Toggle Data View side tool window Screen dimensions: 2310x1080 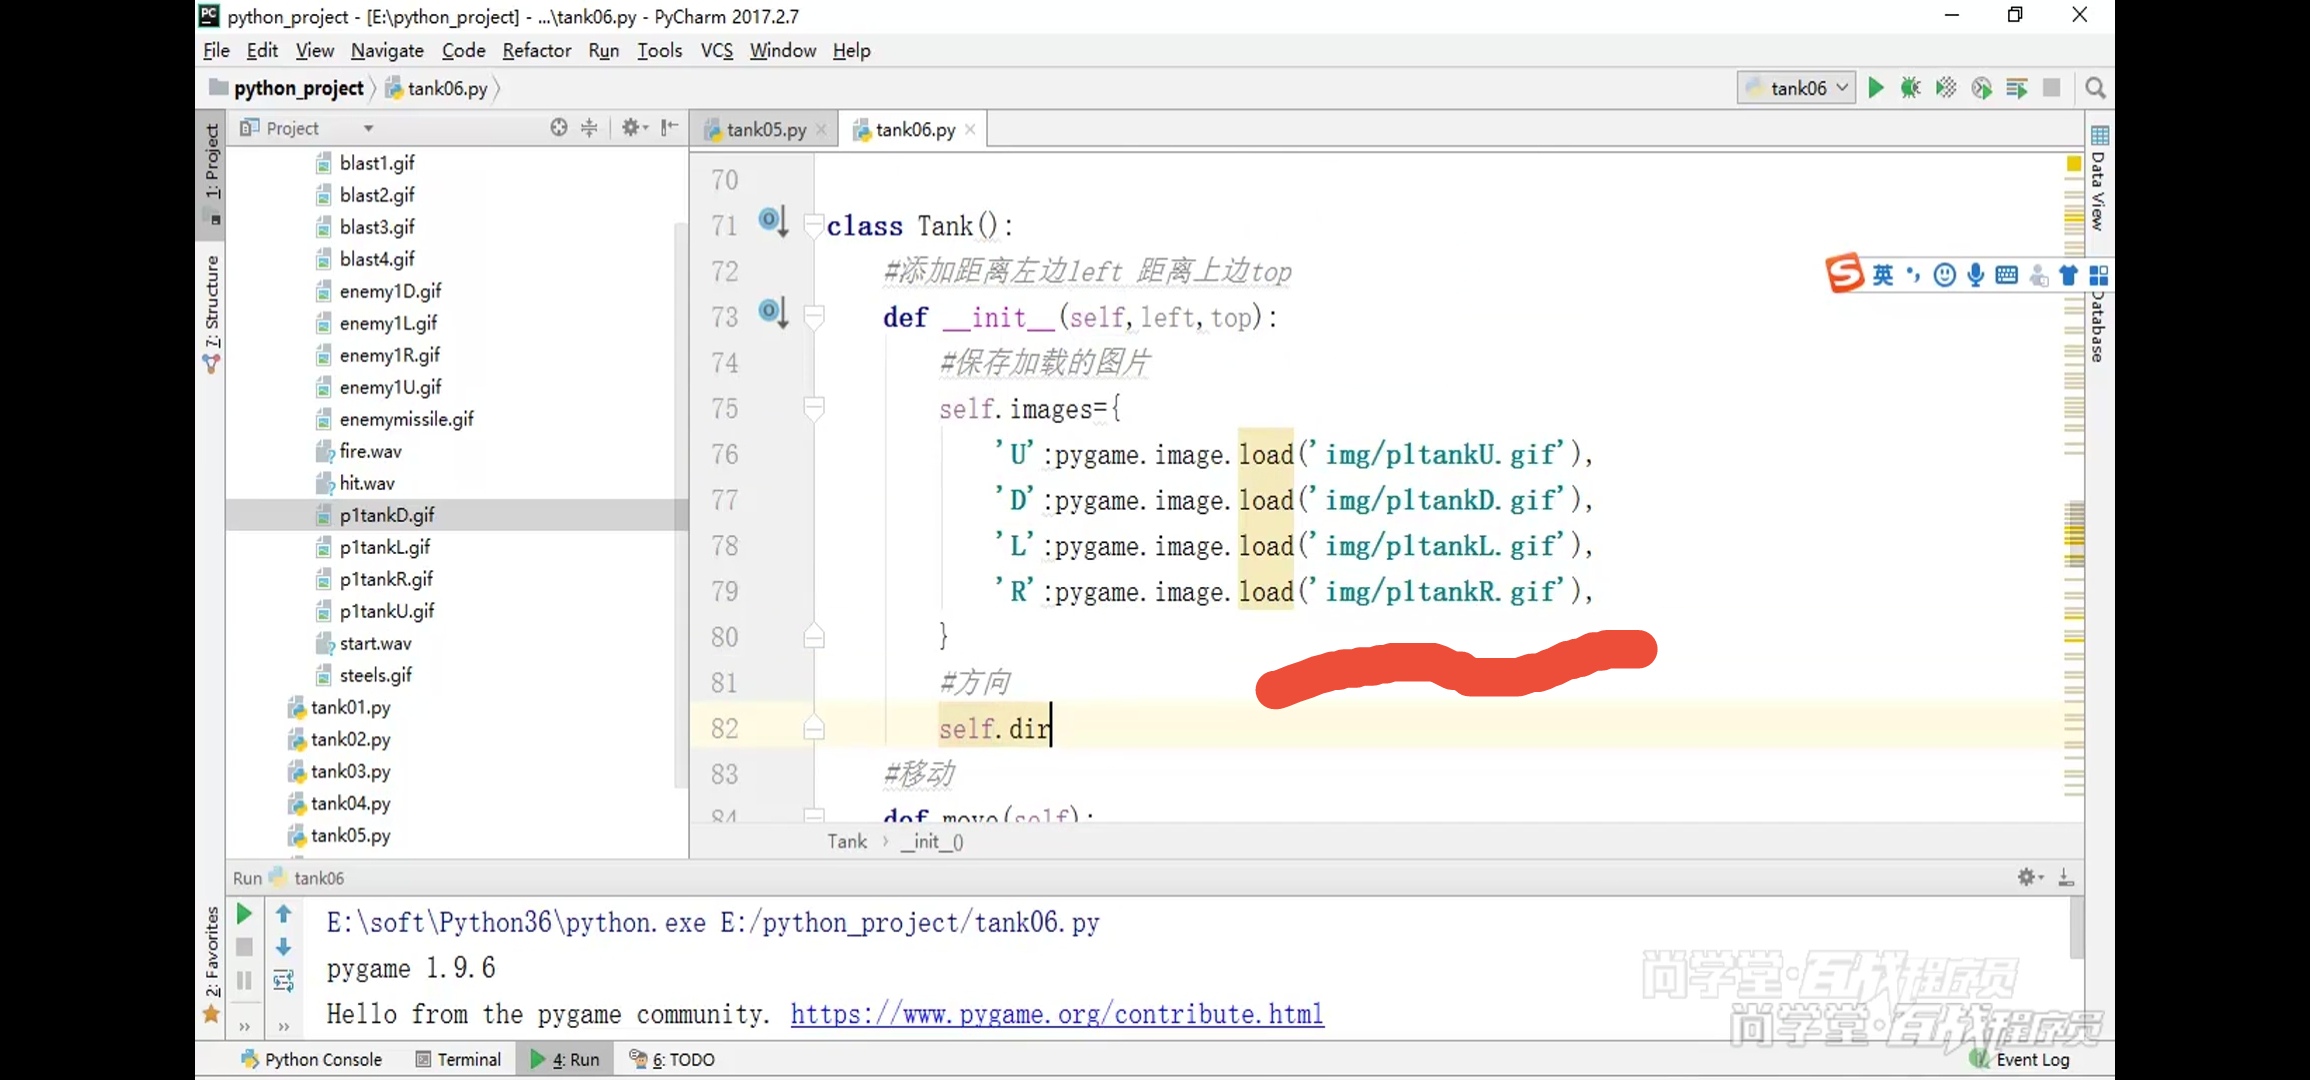2098,180
